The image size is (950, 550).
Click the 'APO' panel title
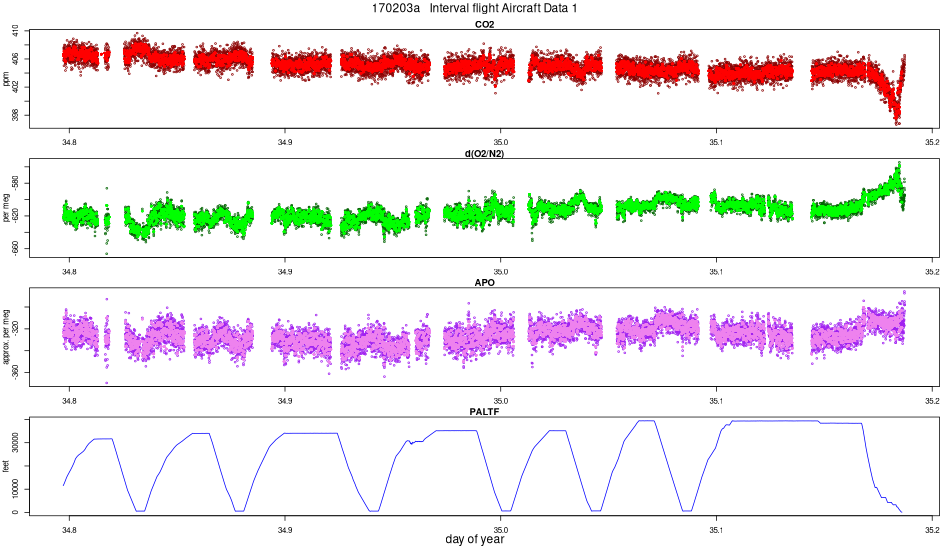coord(484,282)
